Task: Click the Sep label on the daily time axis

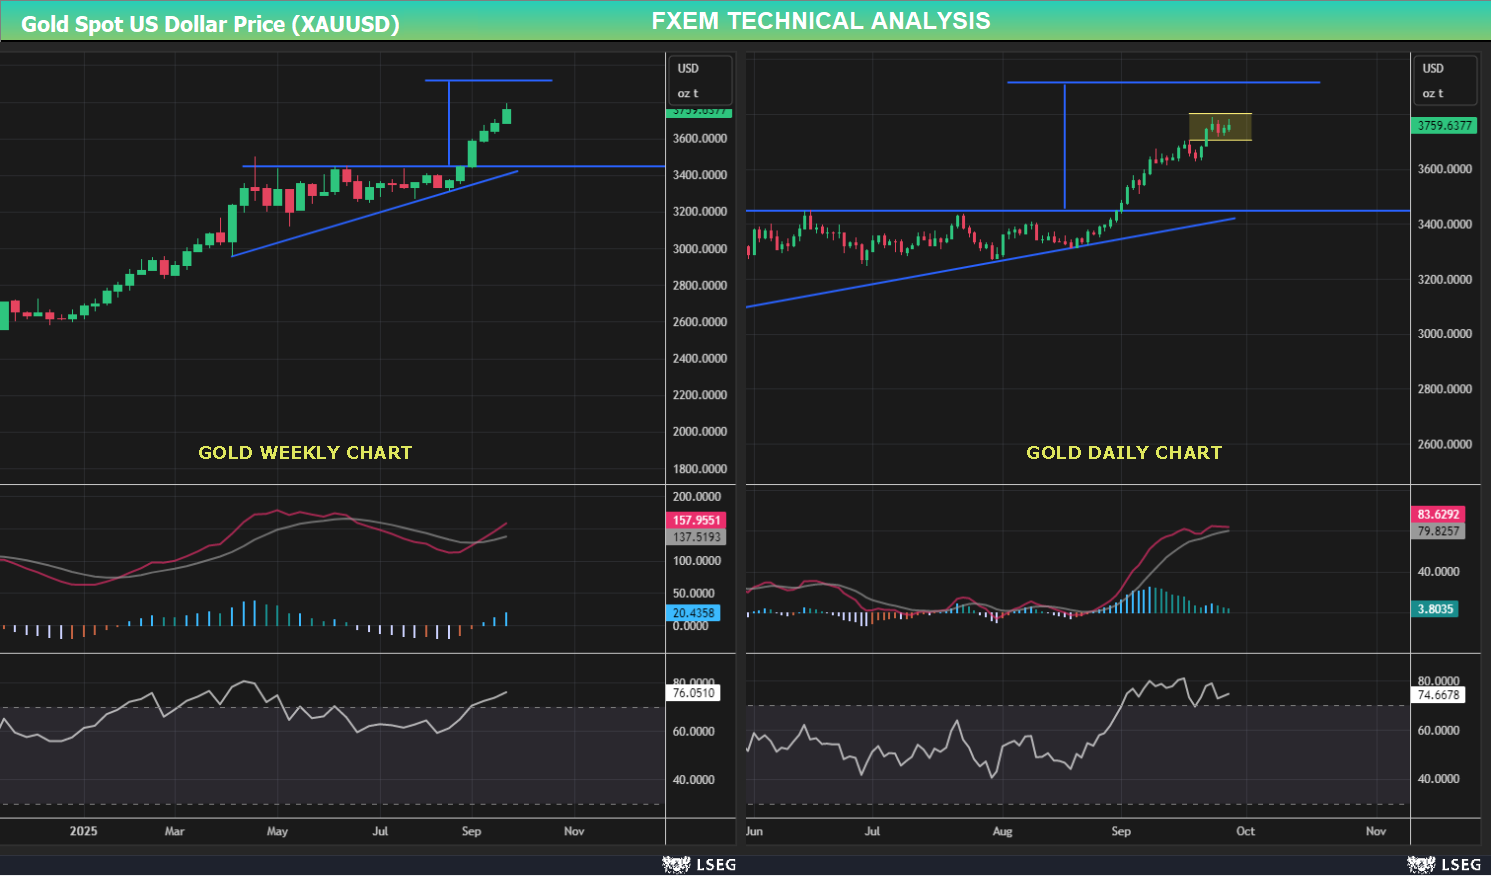Action: [x=1121, y=831]
